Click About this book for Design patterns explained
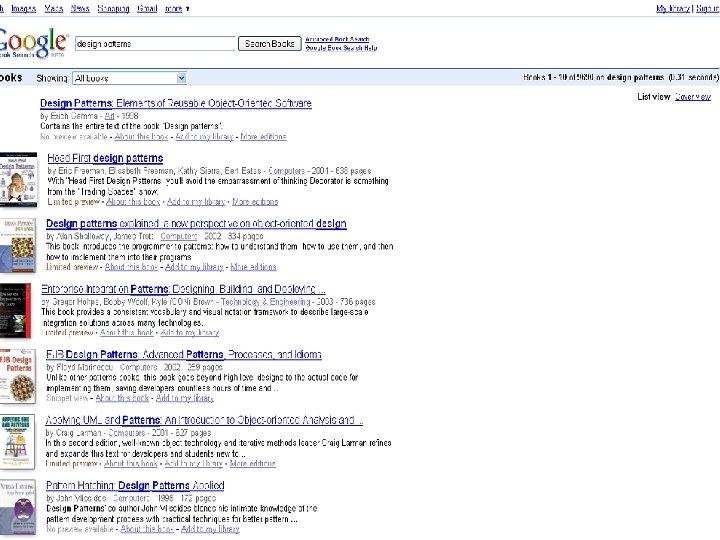Screen dimensions: 720x540 click(131, 267)
